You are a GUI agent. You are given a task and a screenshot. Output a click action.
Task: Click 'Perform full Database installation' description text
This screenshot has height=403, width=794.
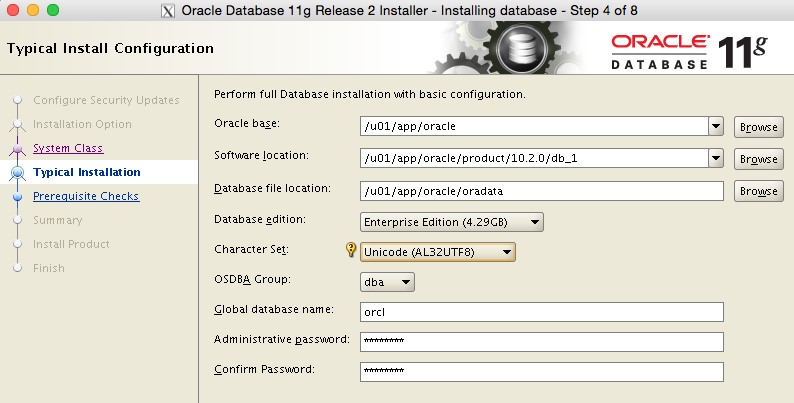[x=370, y=94]
